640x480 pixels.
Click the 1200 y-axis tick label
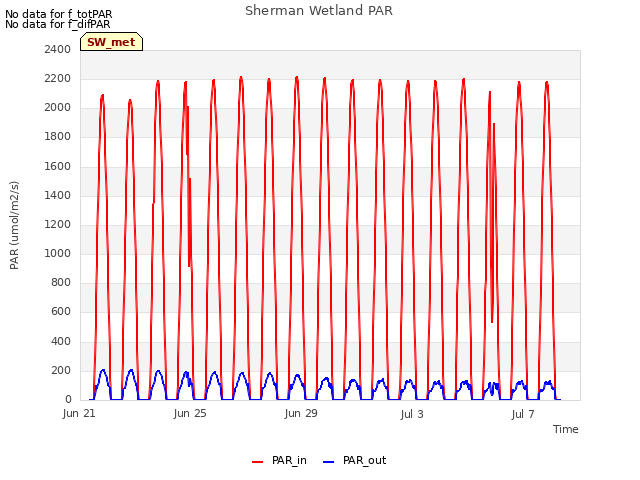(58, 224)
